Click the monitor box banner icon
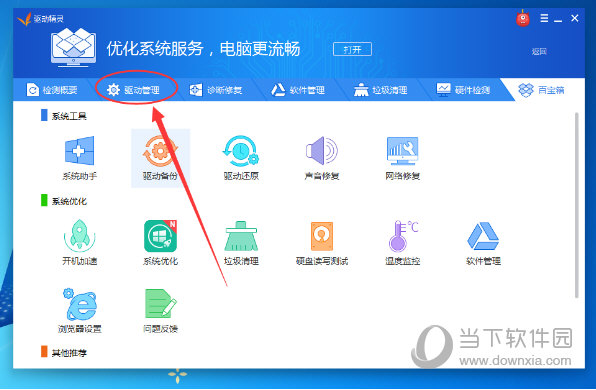The image size is (596, 390). point(73,48)
